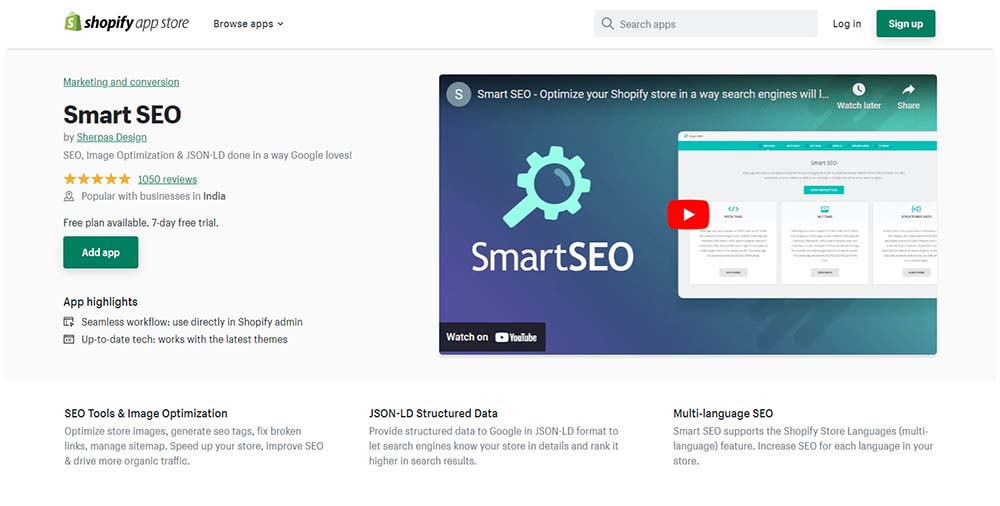The height and width of the screenshot is (506, 1000).
Task: Click the Up-to-date tech highlight icon
Action: (69, 339)
